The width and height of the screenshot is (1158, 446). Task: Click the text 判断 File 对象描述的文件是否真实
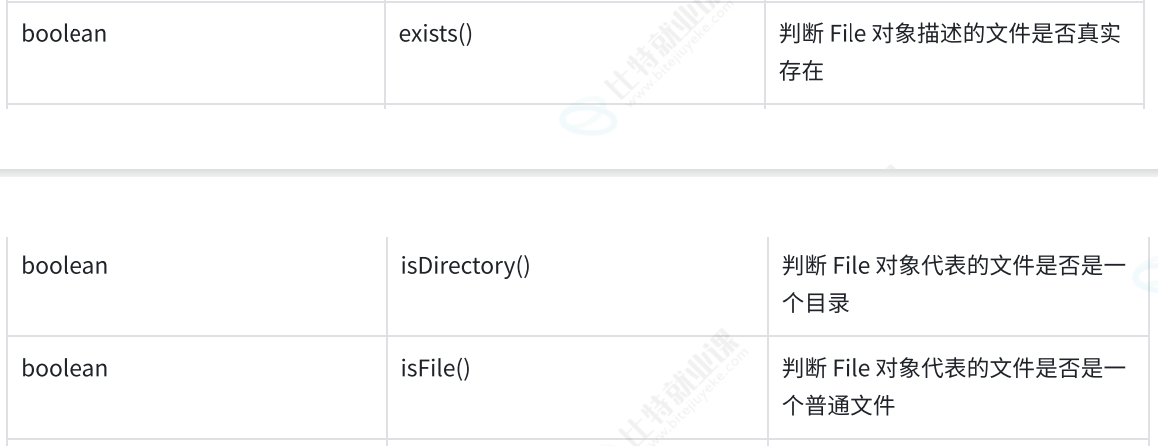(950, 34)
